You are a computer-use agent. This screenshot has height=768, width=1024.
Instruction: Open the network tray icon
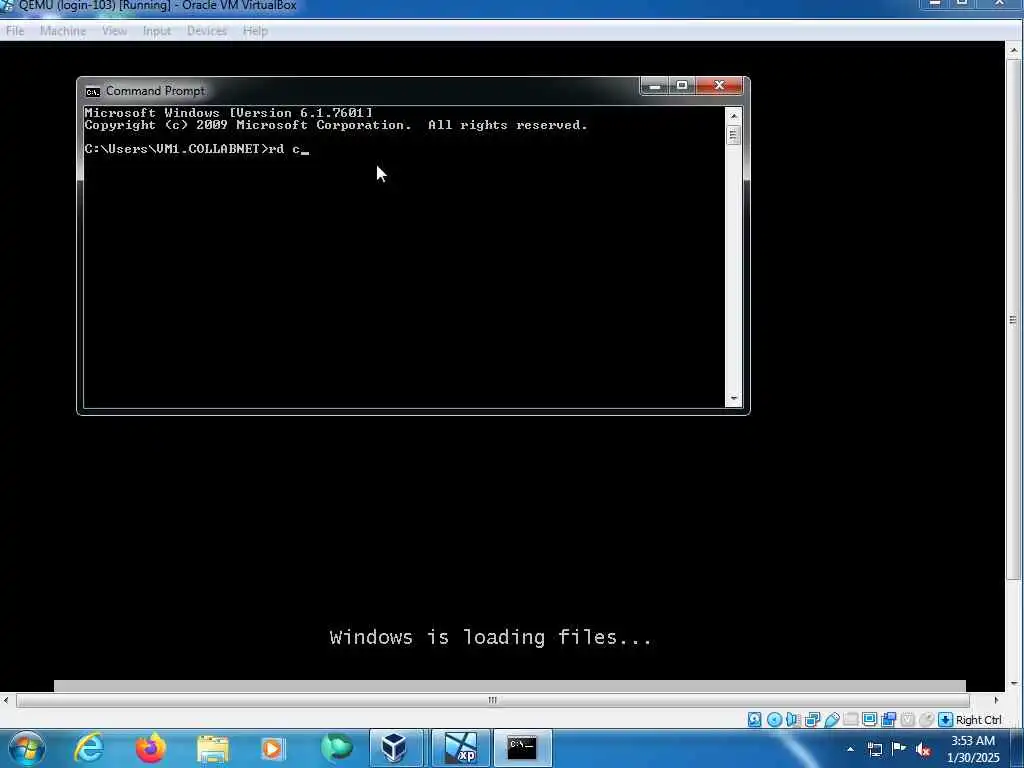click(x=875, y=749)
